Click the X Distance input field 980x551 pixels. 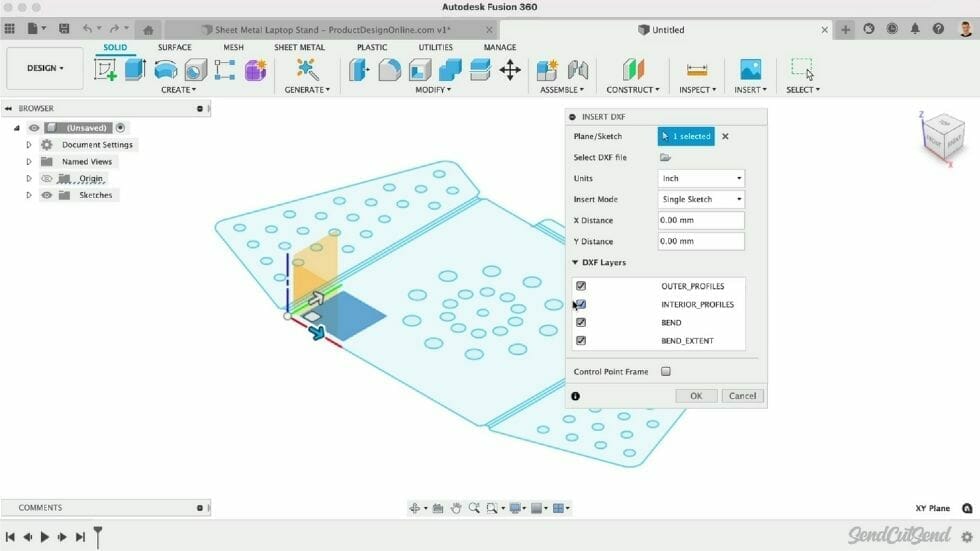click(701, 221)
